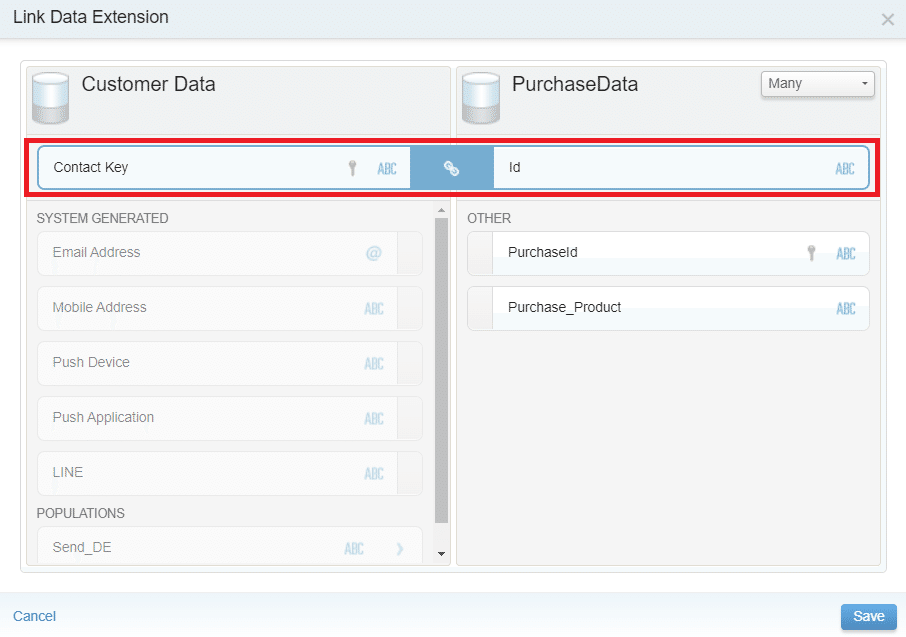Click the key icon on PurchaseId row
This screenshot has width=906, height=637.
tap(812, 253)
